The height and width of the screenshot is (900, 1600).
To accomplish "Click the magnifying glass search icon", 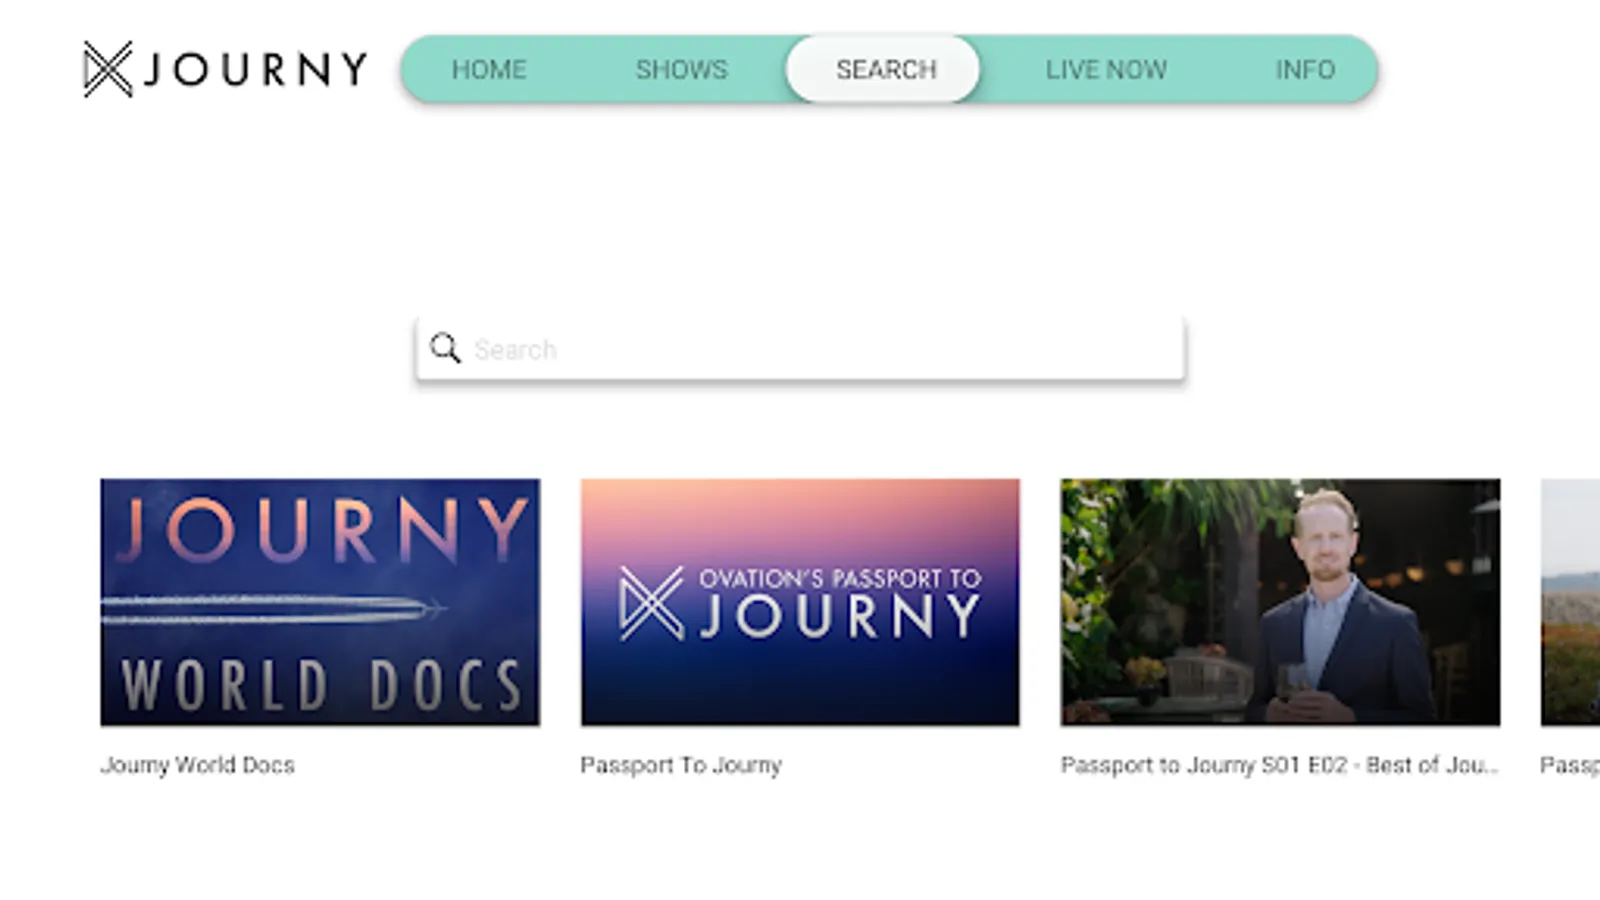I will coord(445,348).
